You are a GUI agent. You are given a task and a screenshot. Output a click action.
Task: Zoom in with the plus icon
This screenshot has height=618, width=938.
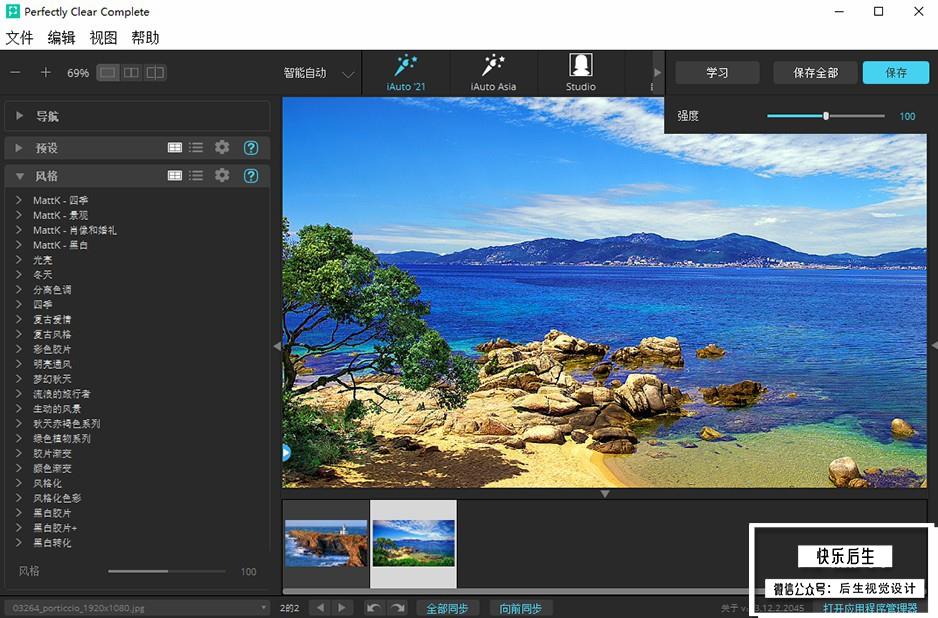[x=45, y=72]
